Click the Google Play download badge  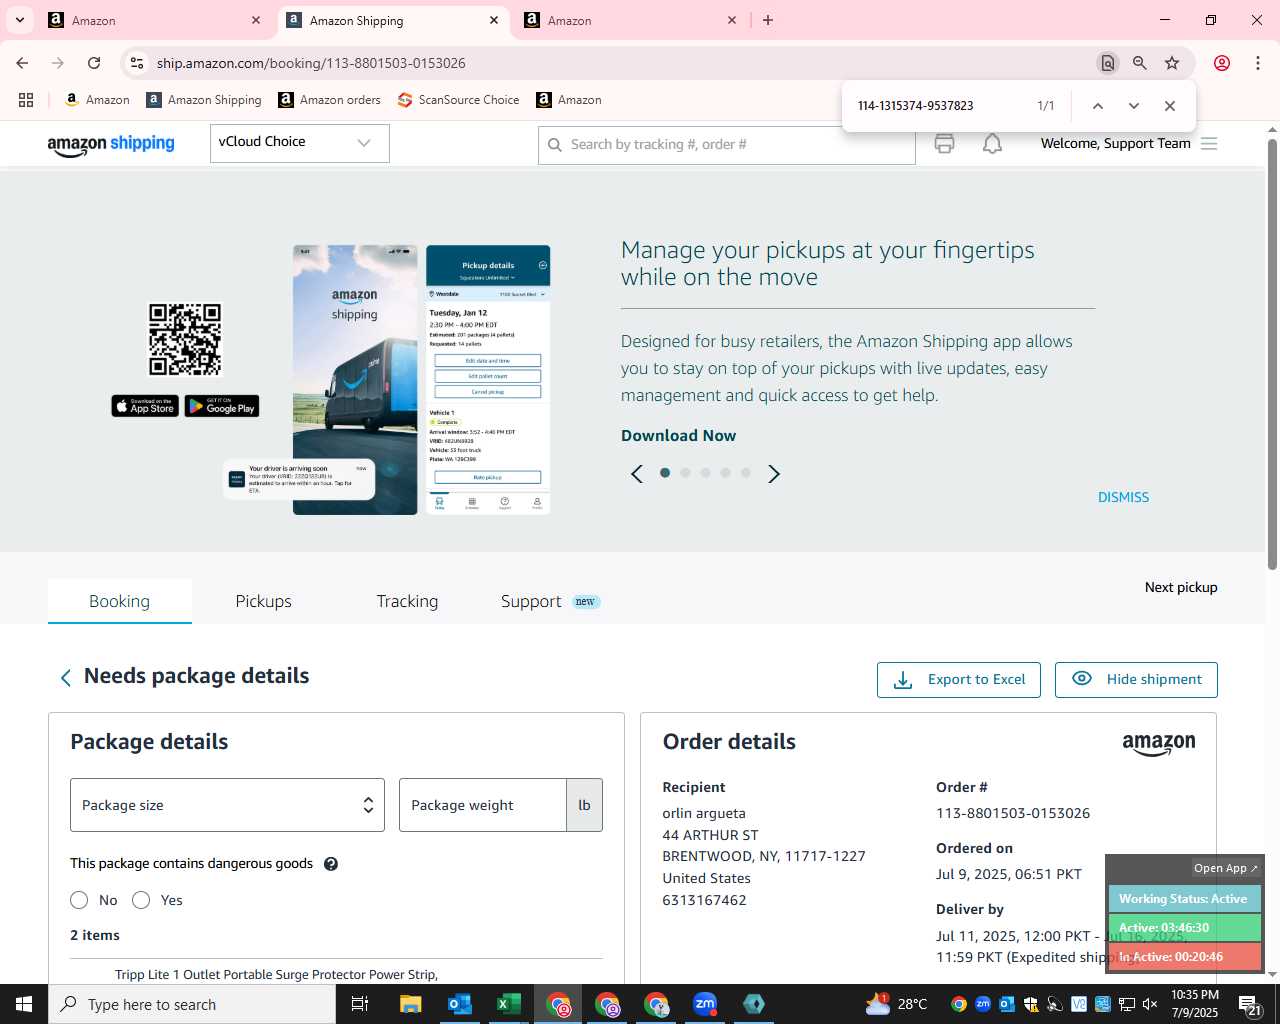click(x=222, y=406)
